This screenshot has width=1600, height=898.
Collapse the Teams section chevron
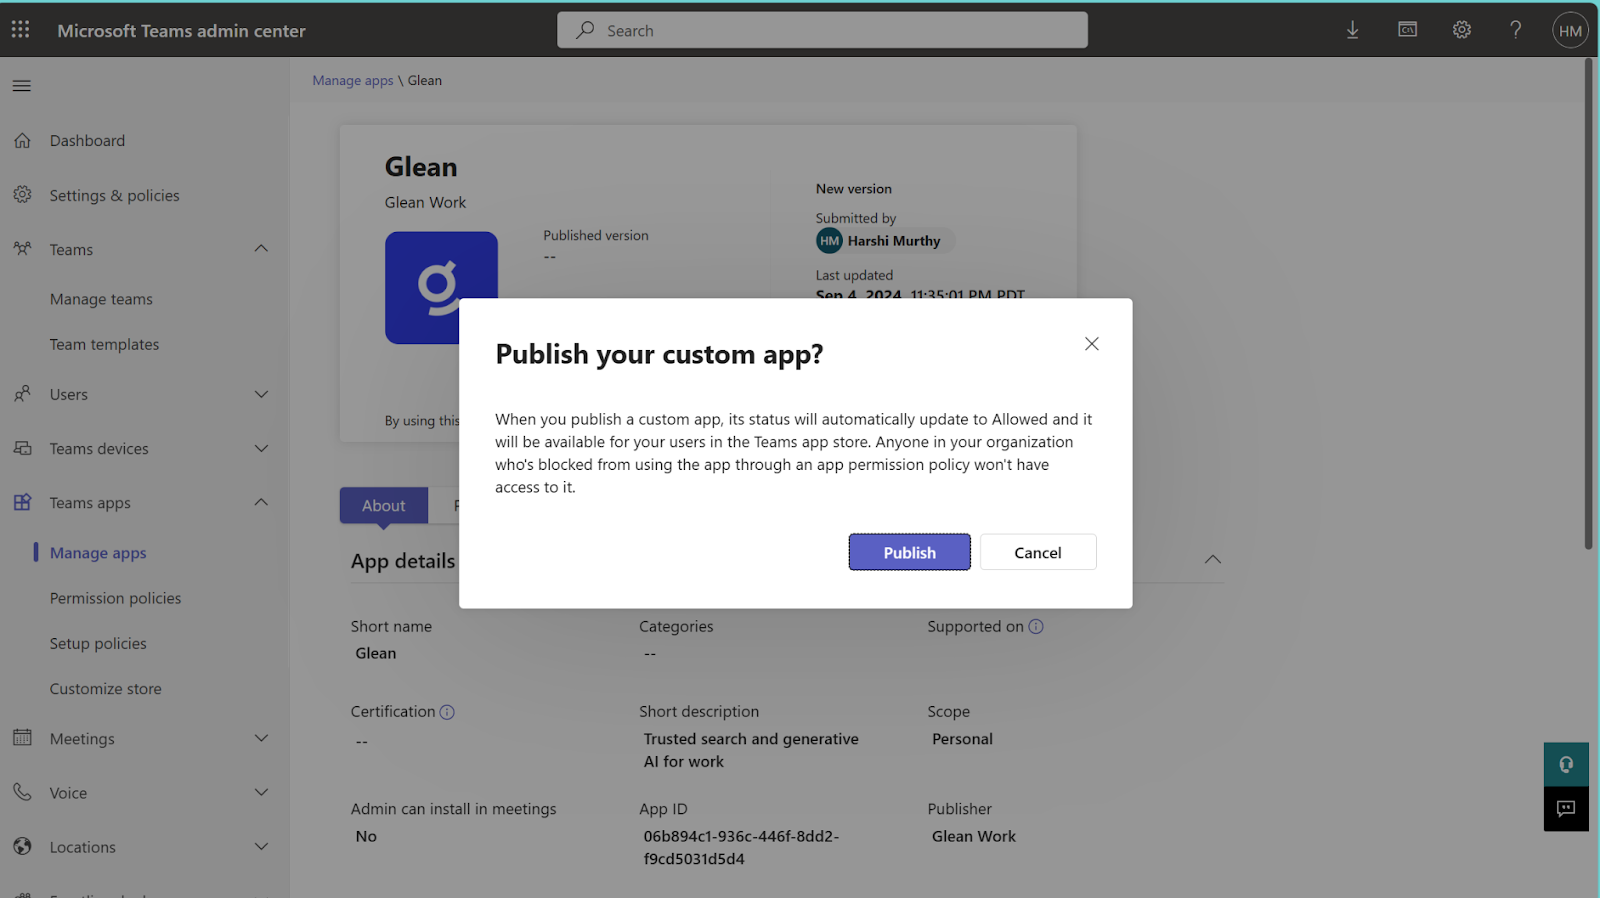(261, 248)
